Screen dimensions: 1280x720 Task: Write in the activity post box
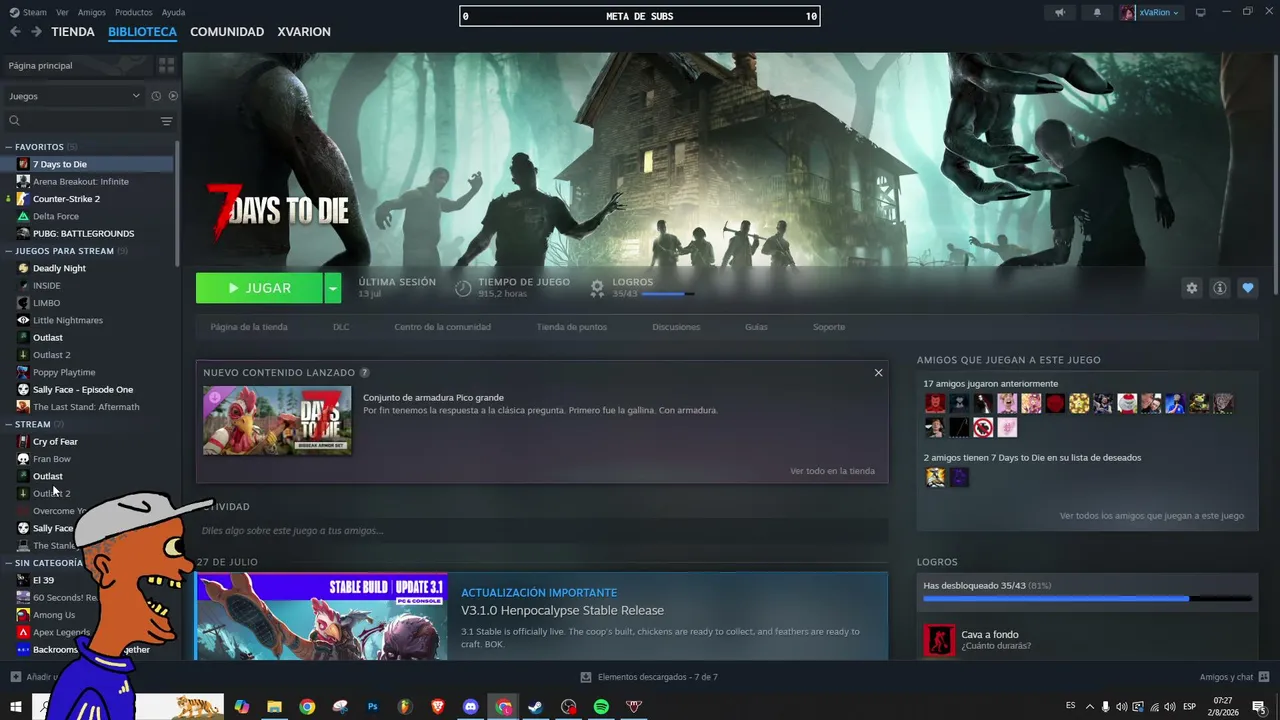pyautogui.click(x=542, y=530)
